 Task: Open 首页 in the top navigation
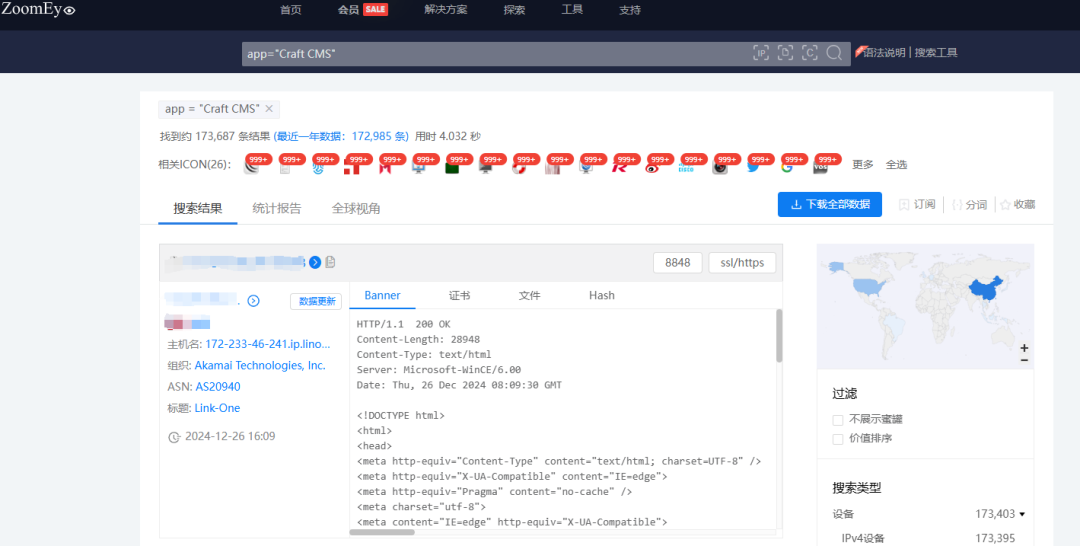click(291, 10)
